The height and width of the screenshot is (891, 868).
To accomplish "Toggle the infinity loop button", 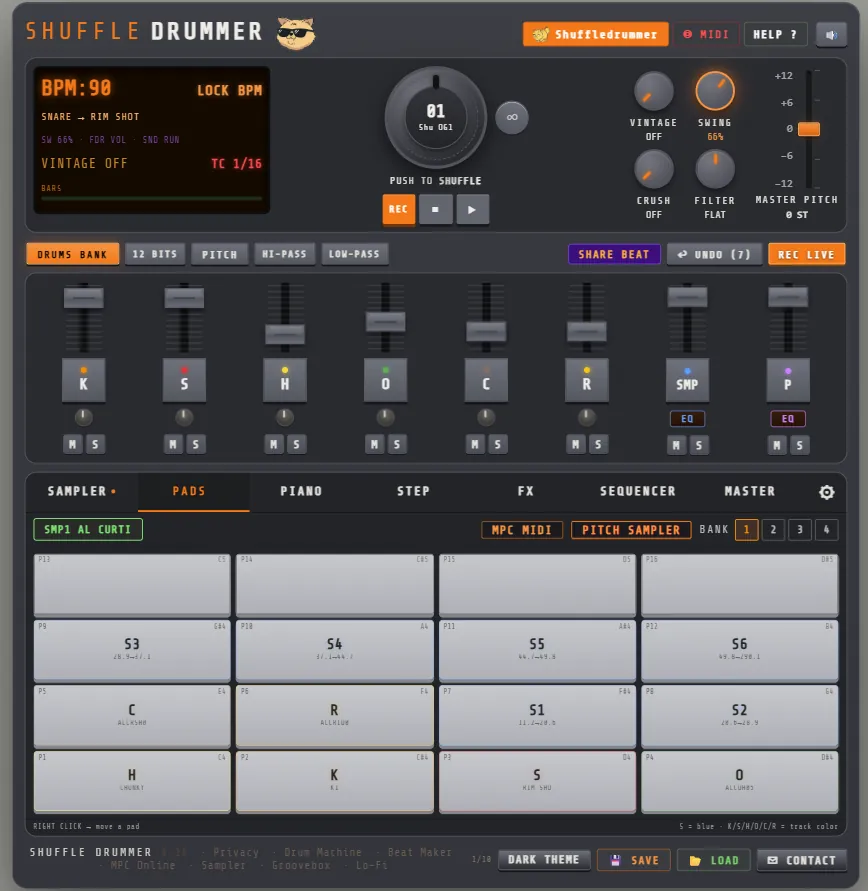I will point(512,118).
